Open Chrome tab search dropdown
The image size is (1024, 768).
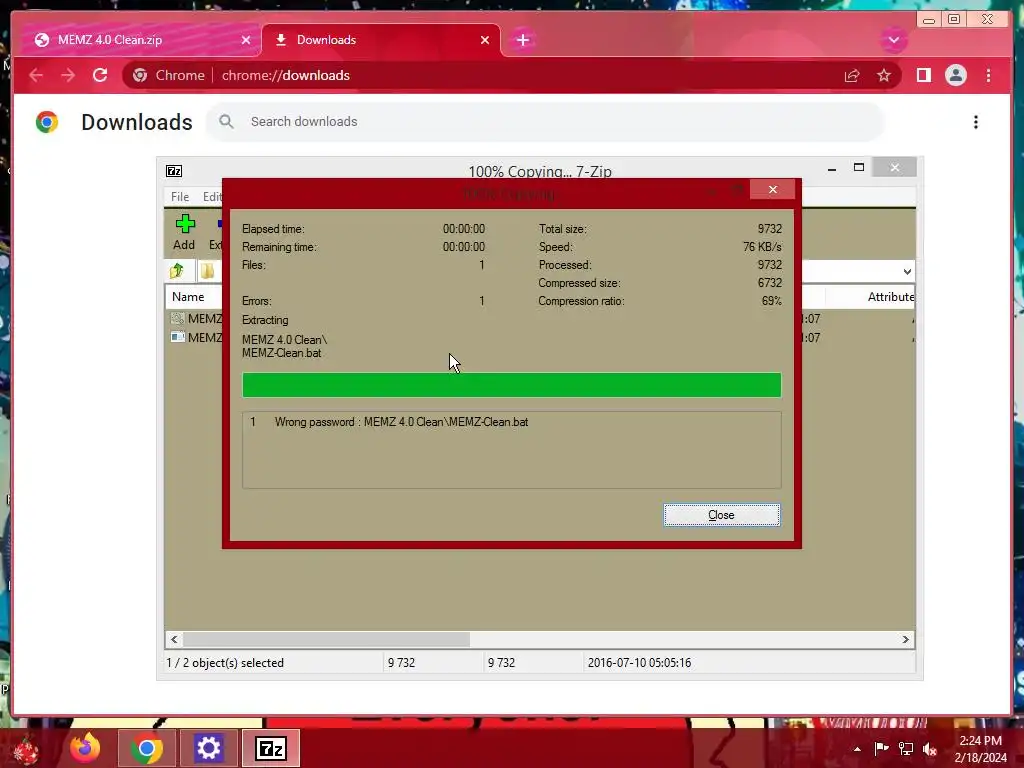(x=893, y=40)
